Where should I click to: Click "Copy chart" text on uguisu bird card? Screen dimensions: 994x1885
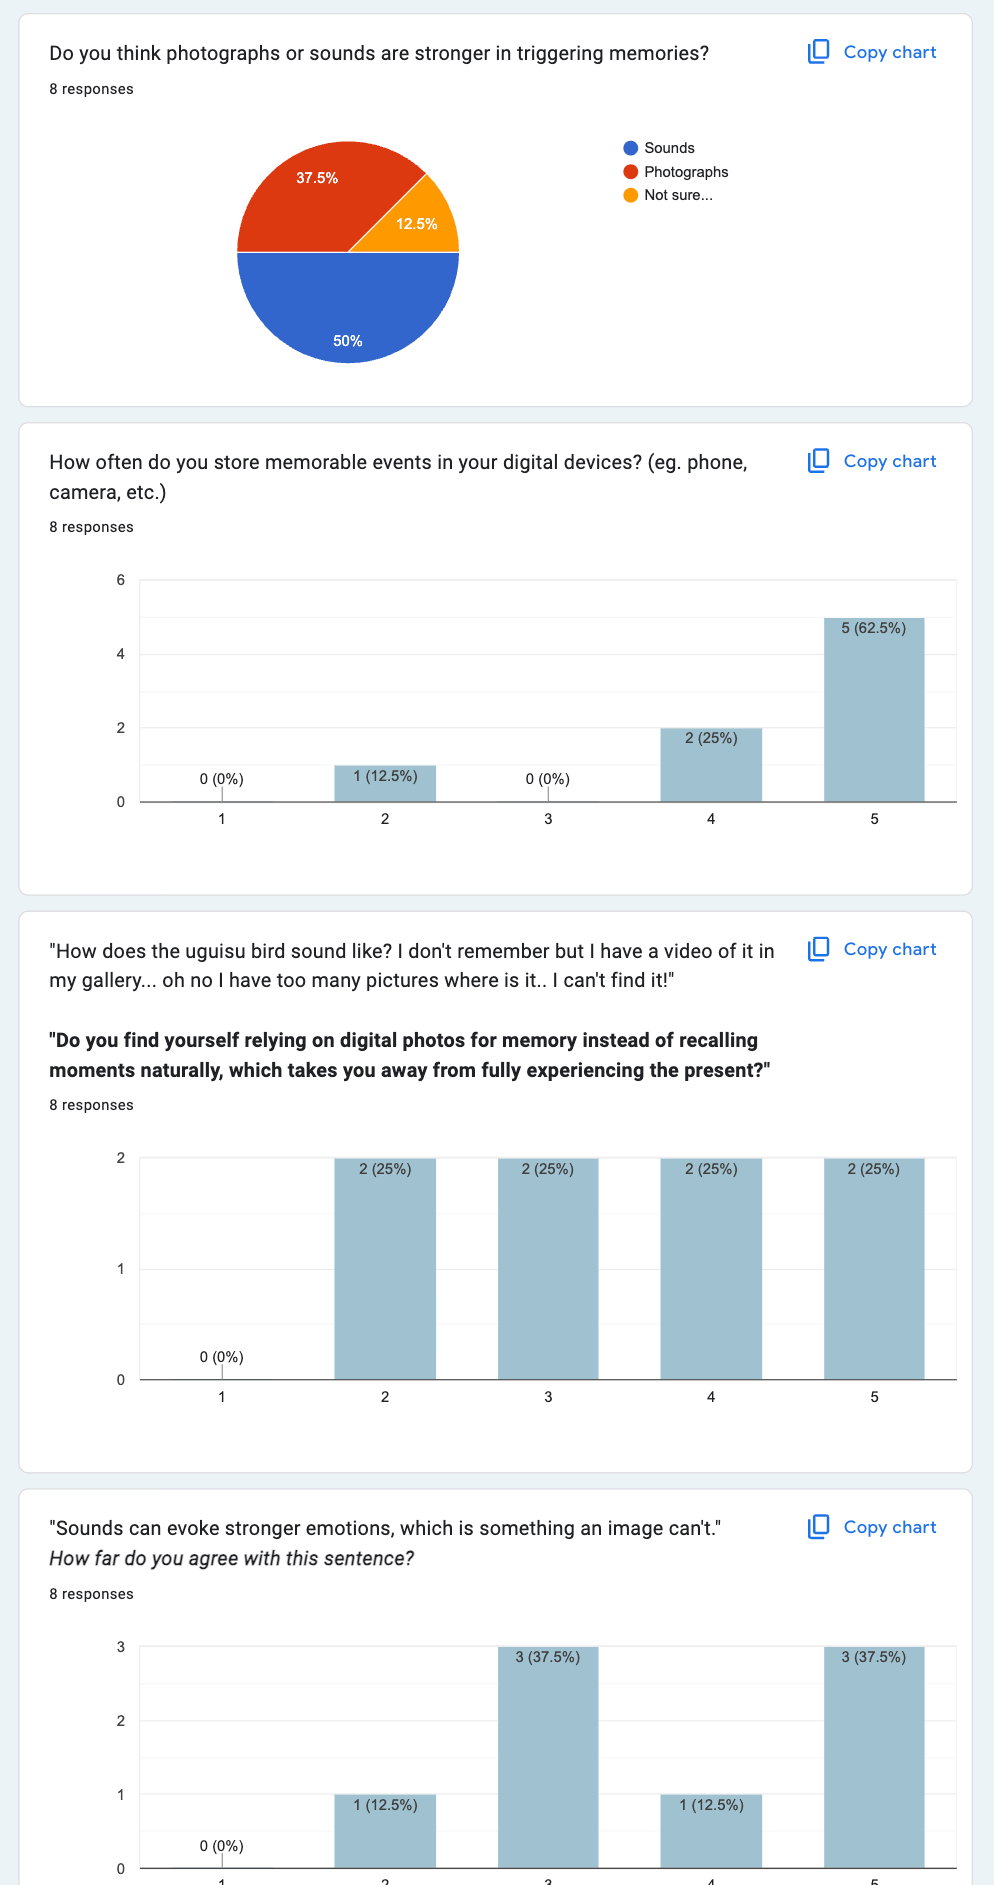pyautogui.click(x=889, y=949)
